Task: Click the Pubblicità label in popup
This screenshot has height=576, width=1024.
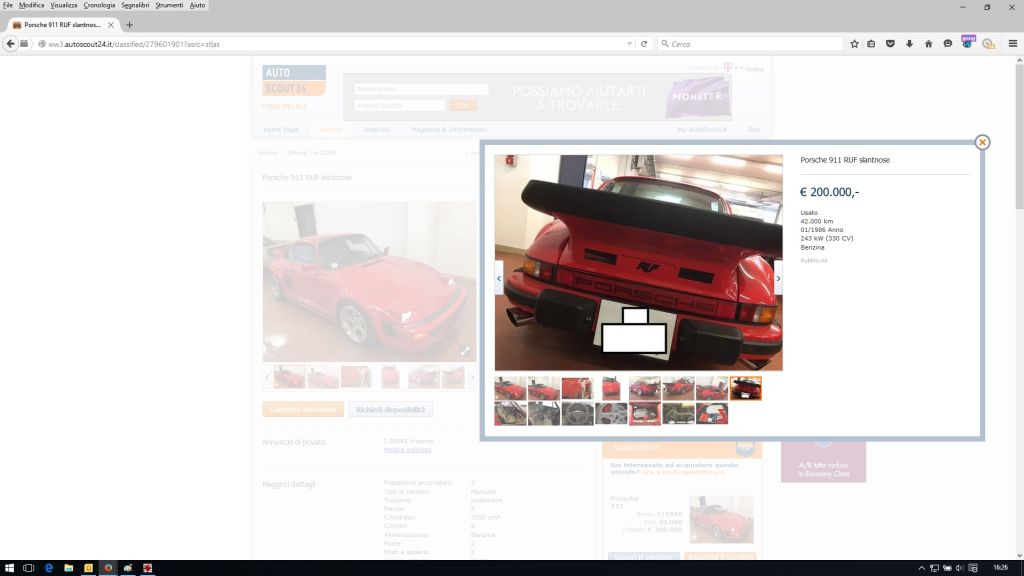Action: tap(814, 261)
